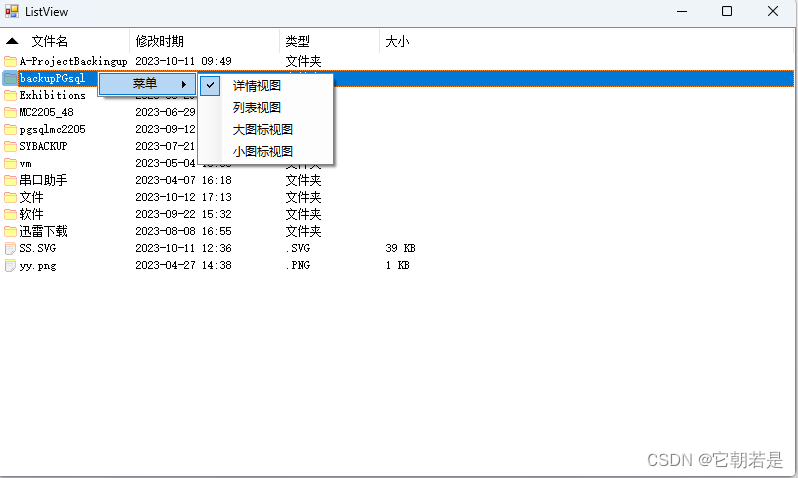Image resolution: width=798 pixels, height=478 pixels.
Task: Click the date 2023-10-11 12:36
Action: pyautogui.click(x=183, y=248)
